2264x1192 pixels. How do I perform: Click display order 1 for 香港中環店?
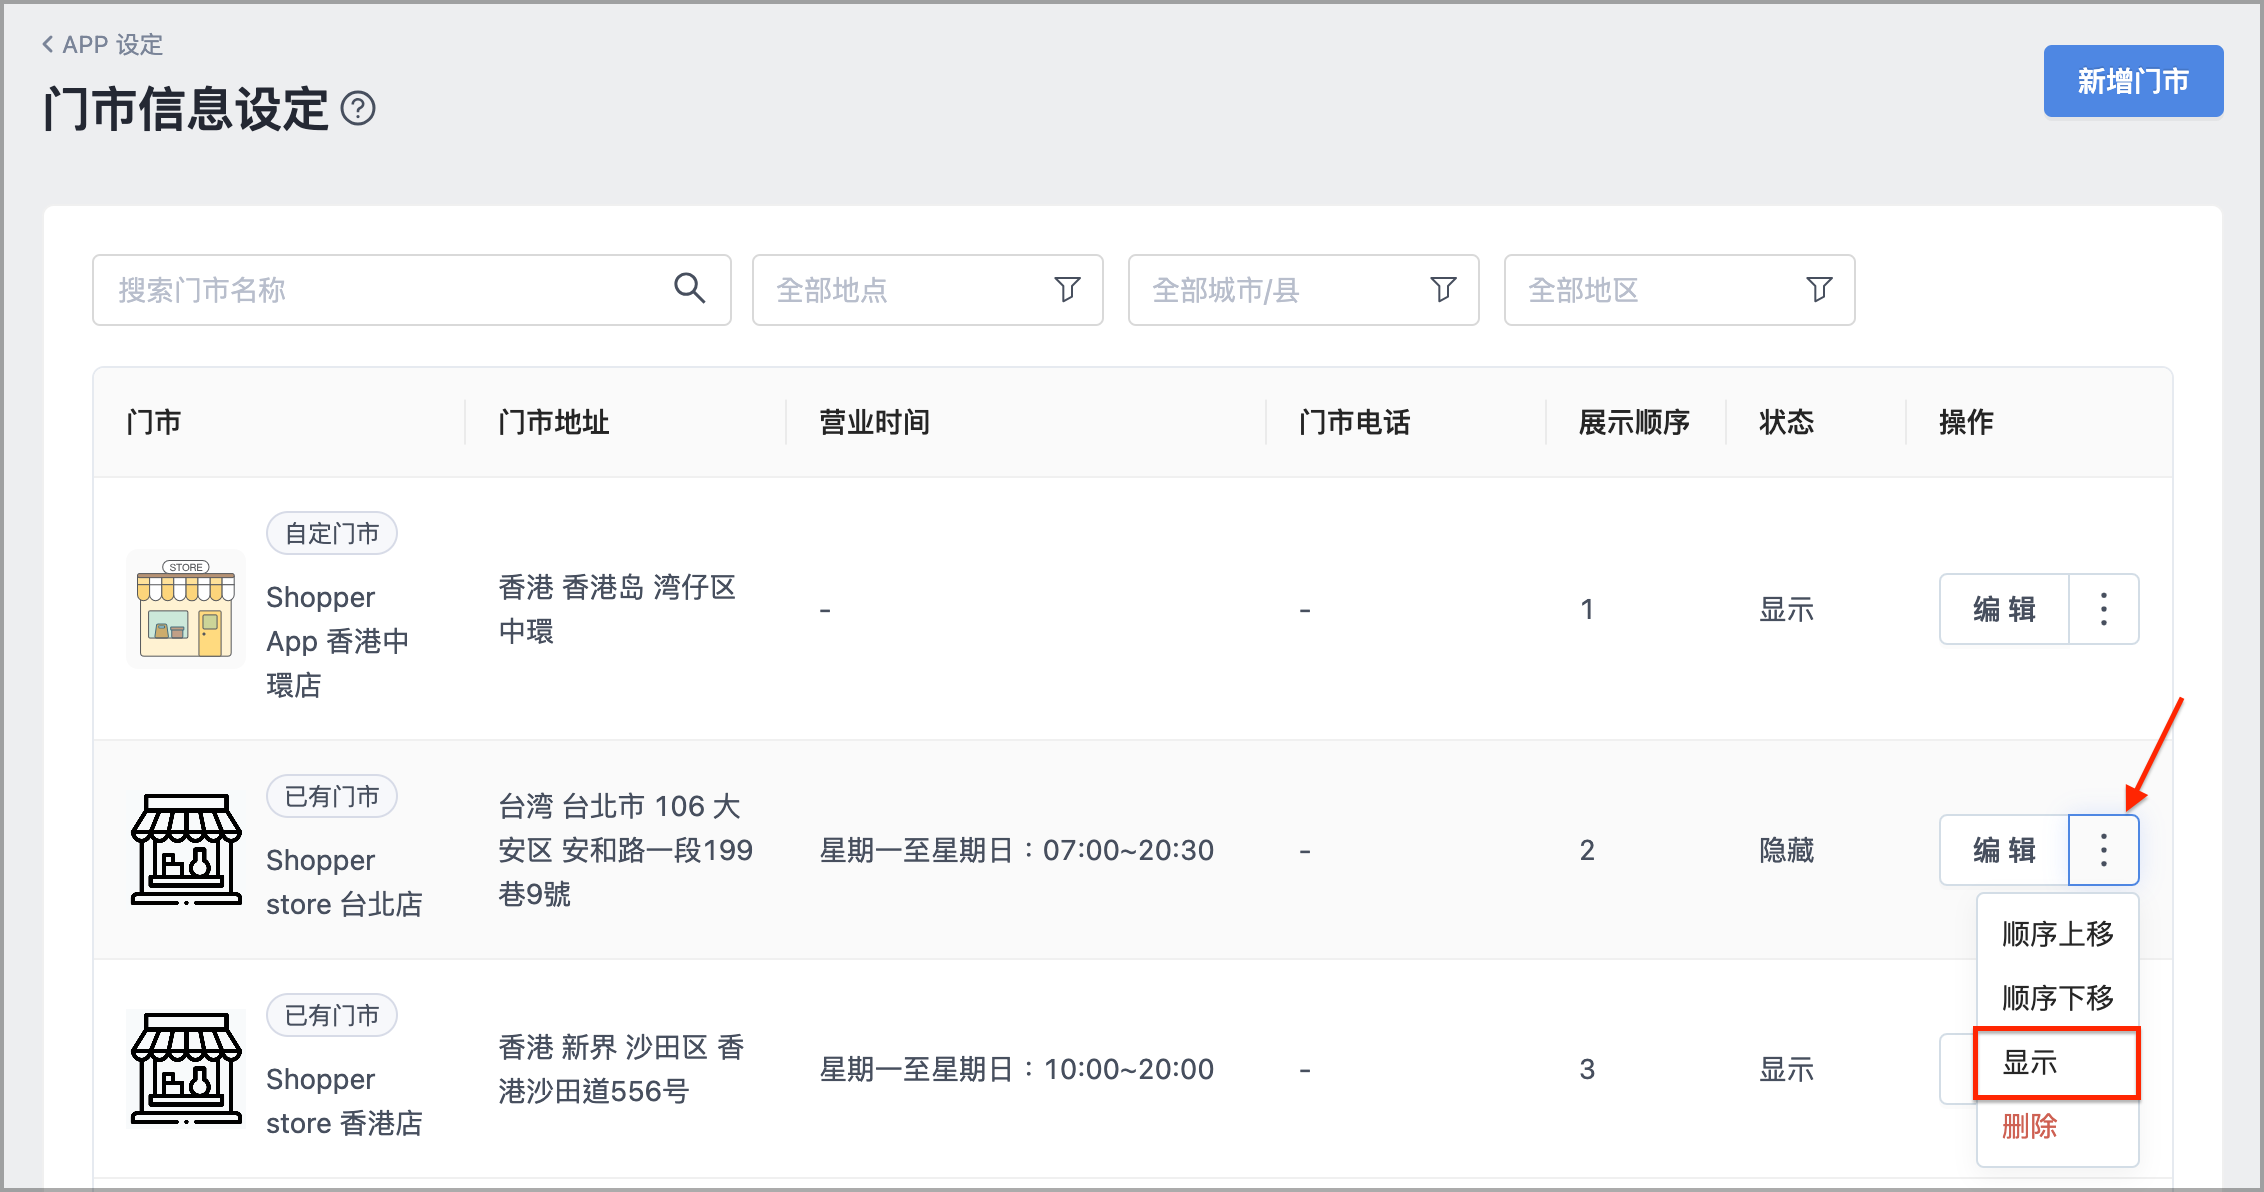click(x=1587, y=609)
